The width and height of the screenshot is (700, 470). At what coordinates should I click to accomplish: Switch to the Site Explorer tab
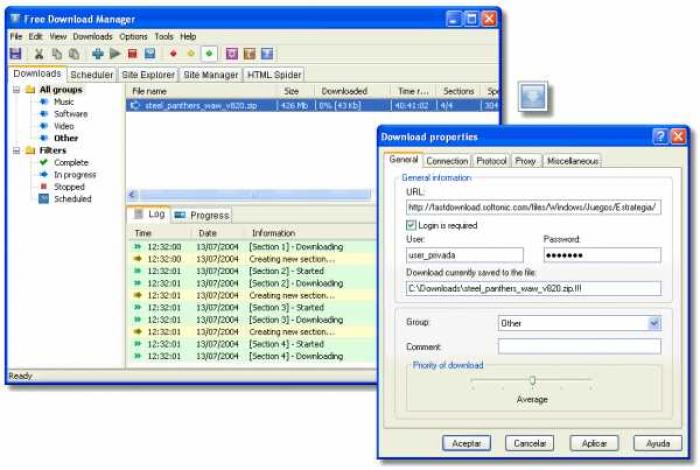click(x=148, y=75)
